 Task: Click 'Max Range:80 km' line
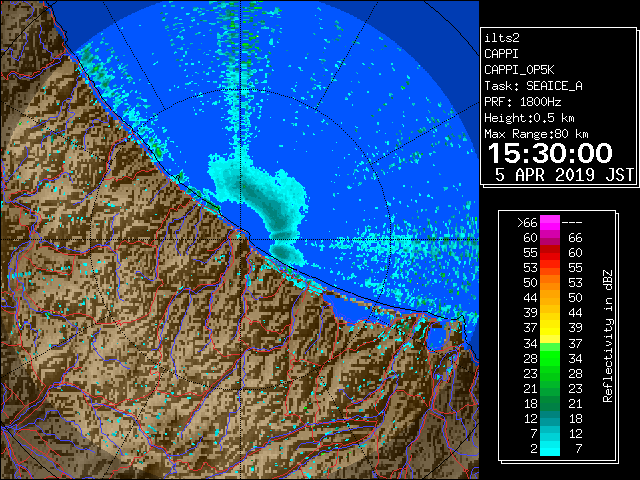(536, 134)
